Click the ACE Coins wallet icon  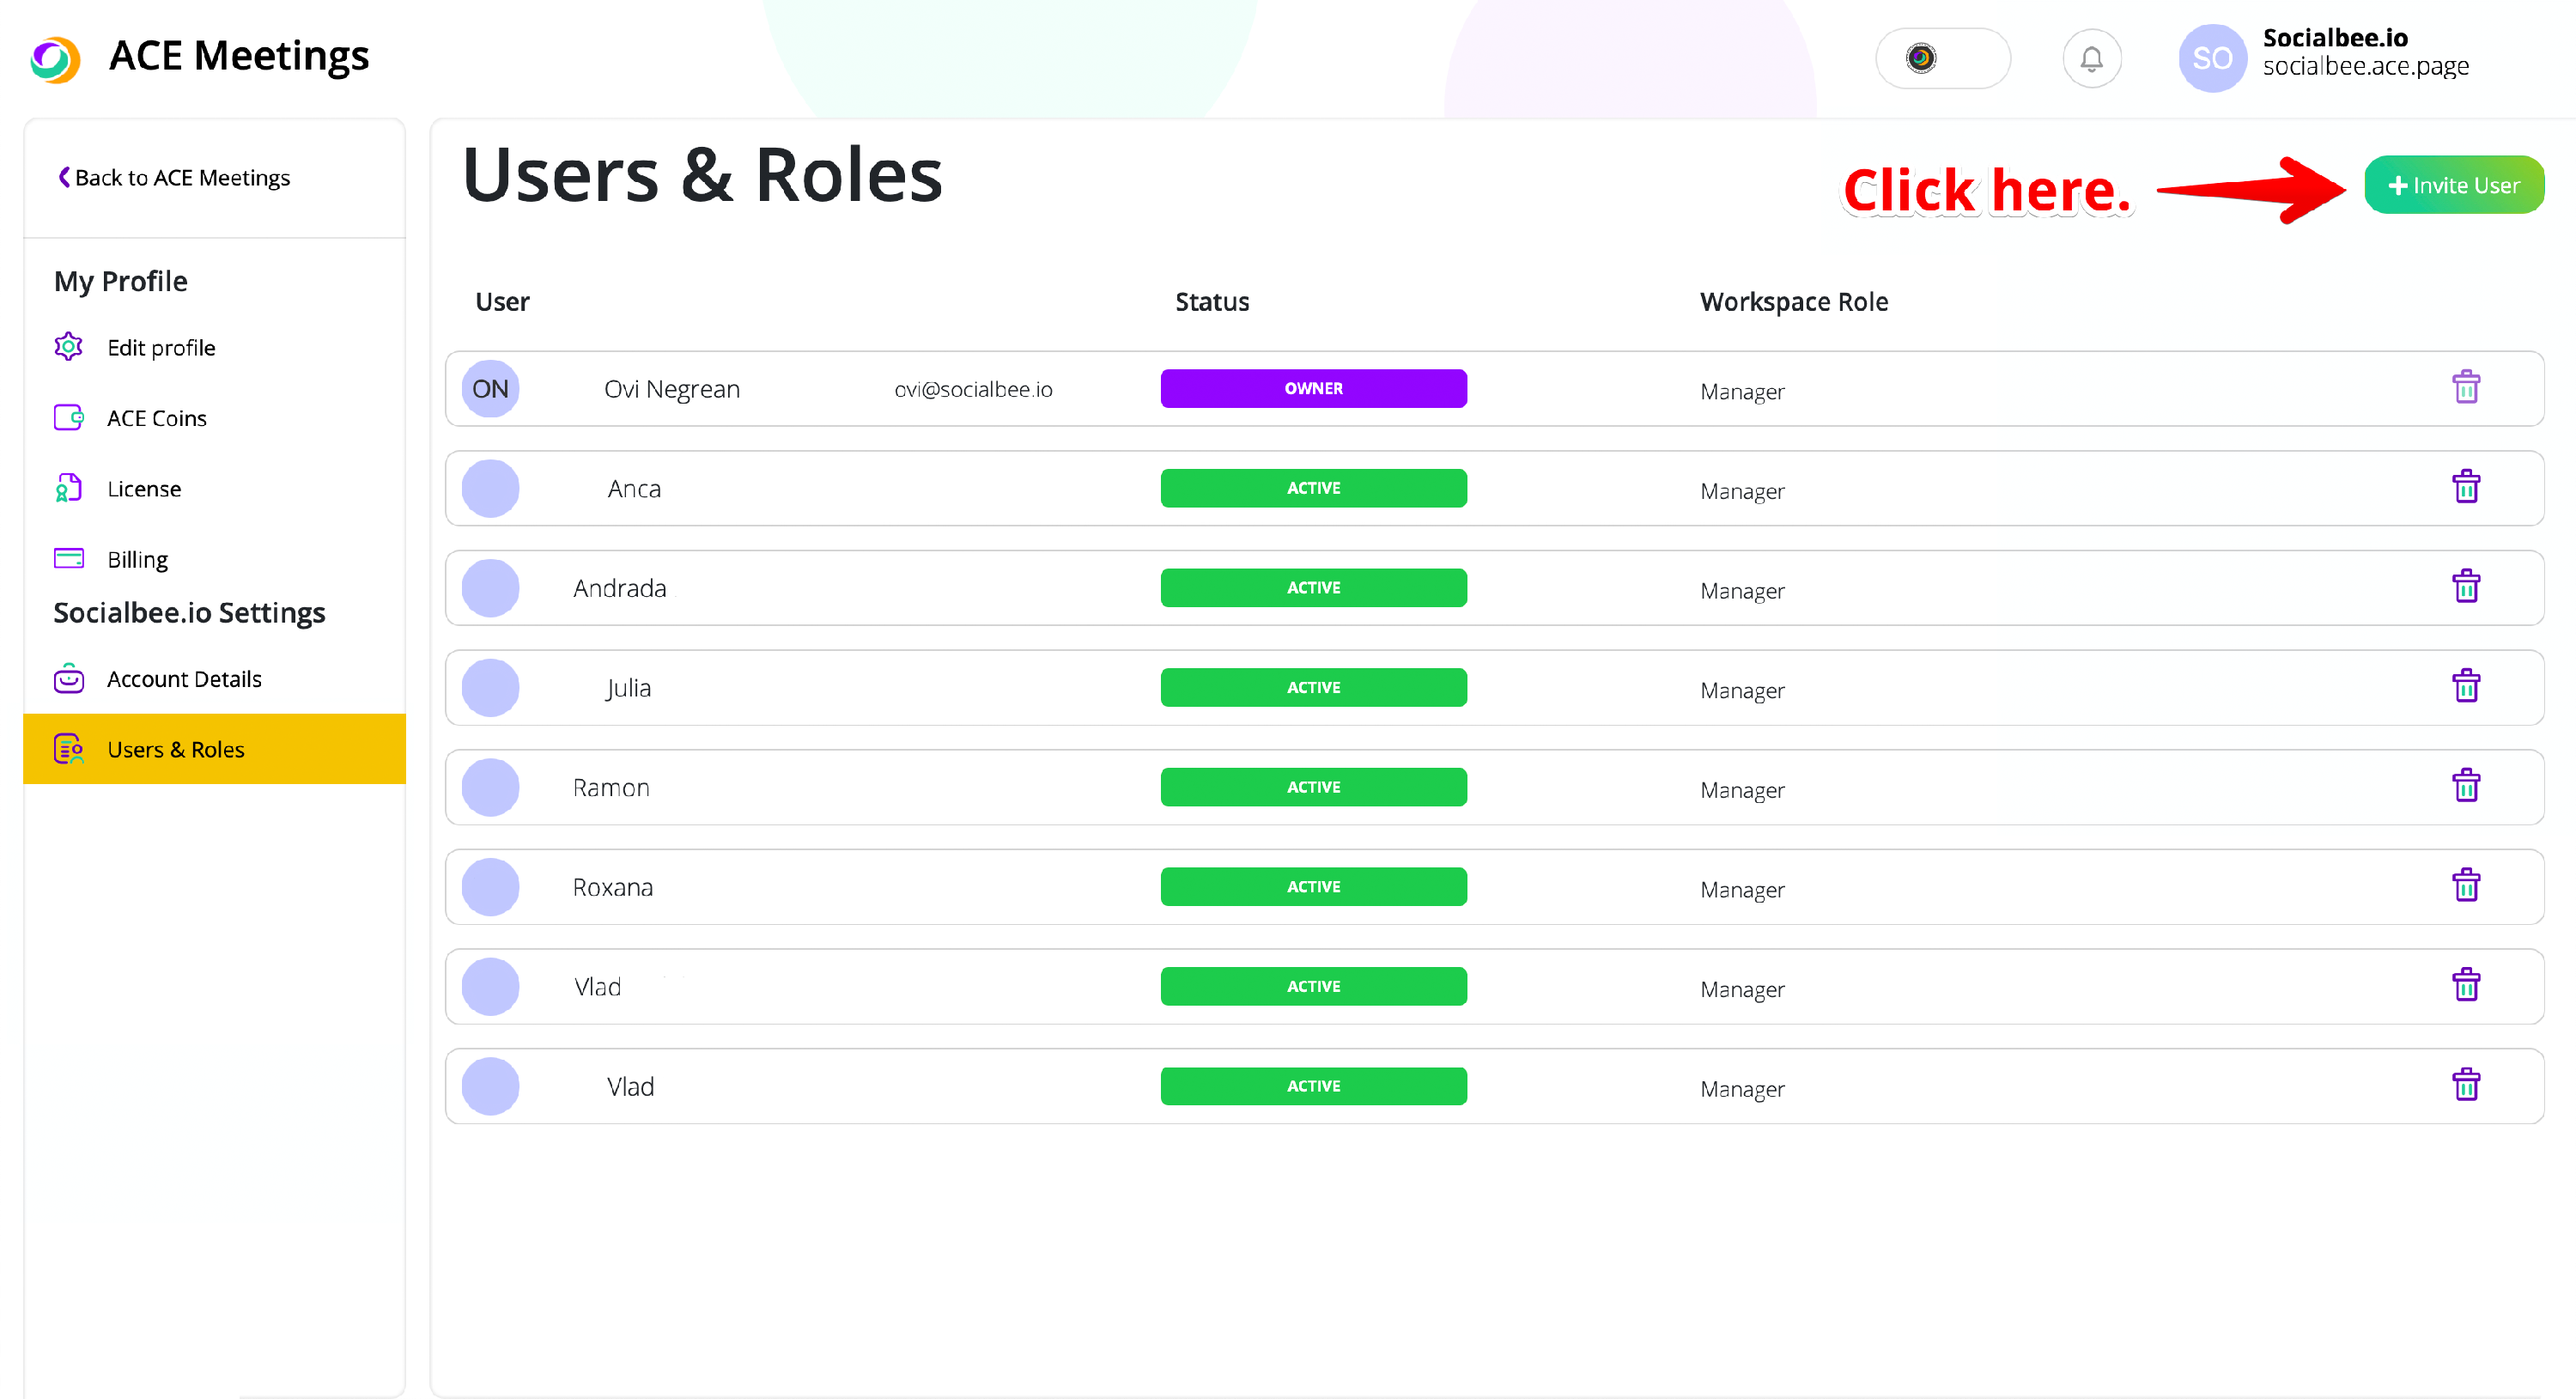click(x=68, y=417)
